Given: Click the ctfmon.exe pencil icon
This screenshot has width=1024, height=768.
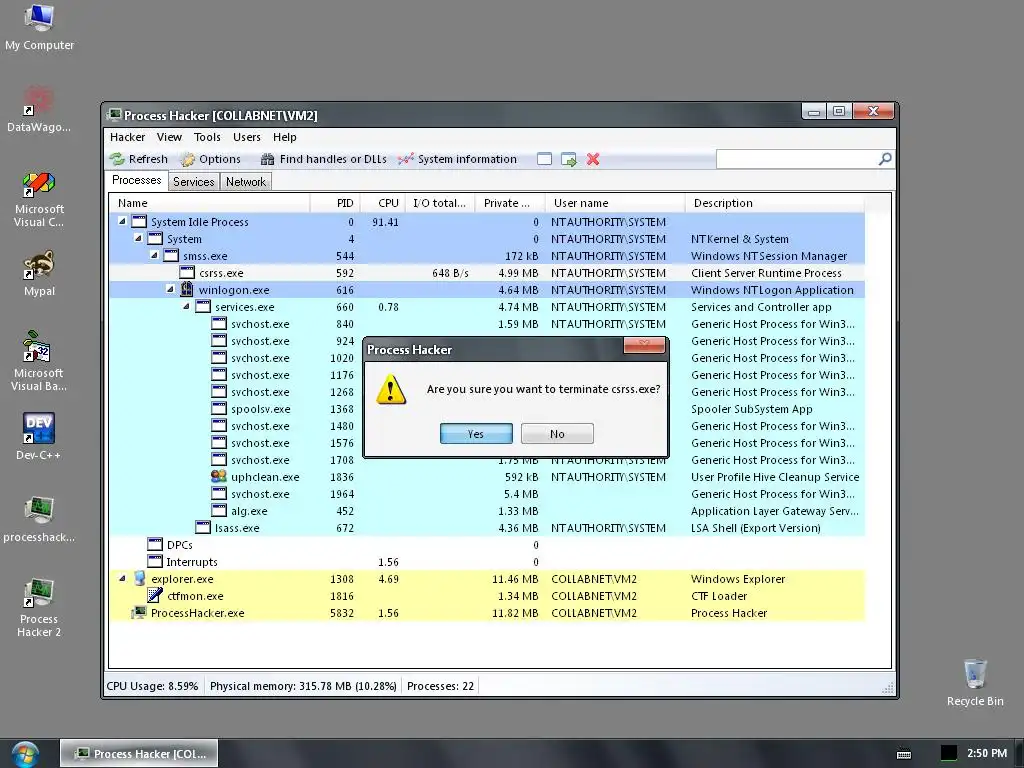Looking at the screenshot, I should click(155, 595).
